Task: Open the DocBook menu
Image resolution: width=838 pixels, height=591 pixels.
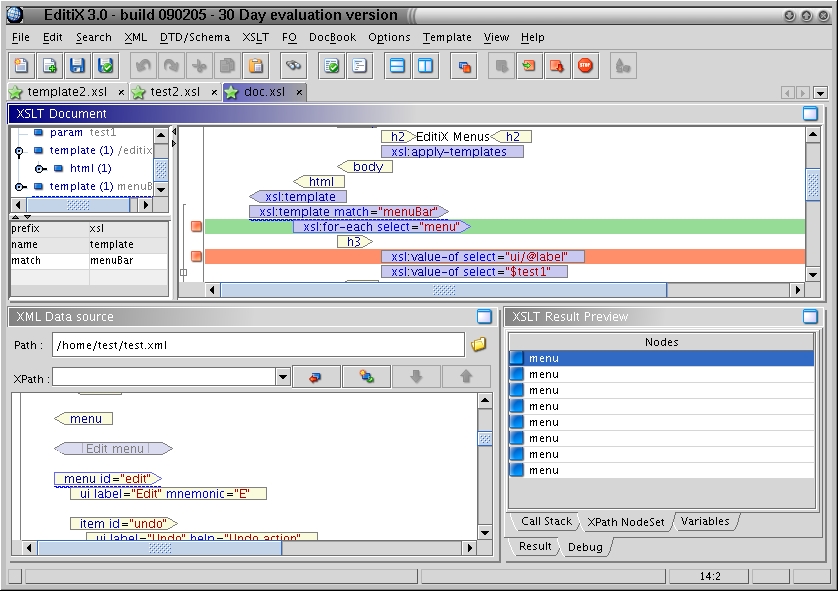Action: [332, 37]
